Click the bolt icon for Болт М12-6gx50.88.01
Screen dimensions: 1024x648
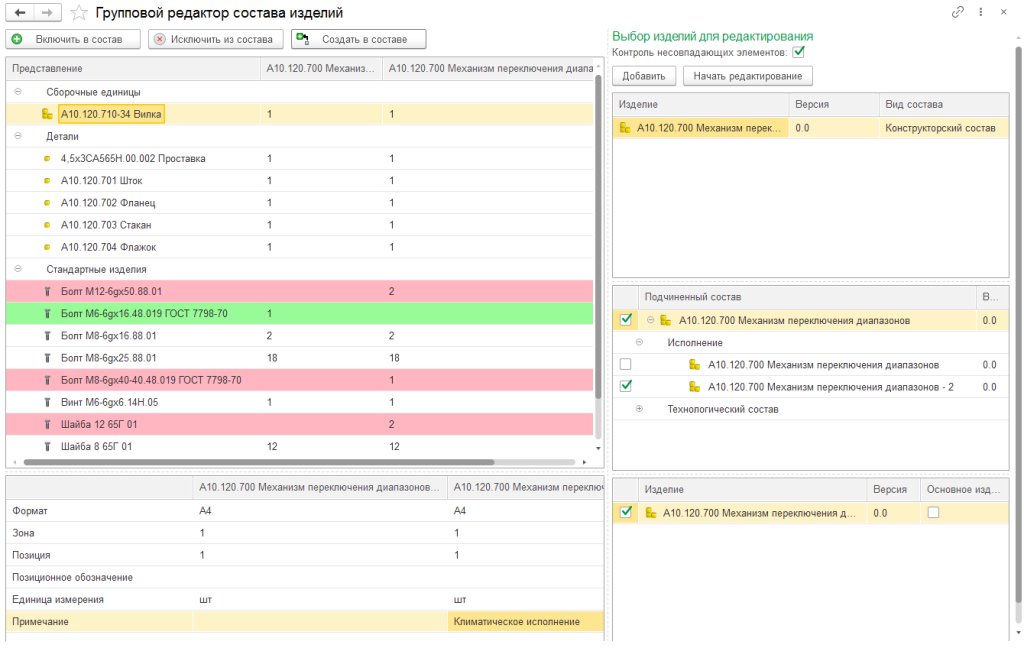coord(47,291)
